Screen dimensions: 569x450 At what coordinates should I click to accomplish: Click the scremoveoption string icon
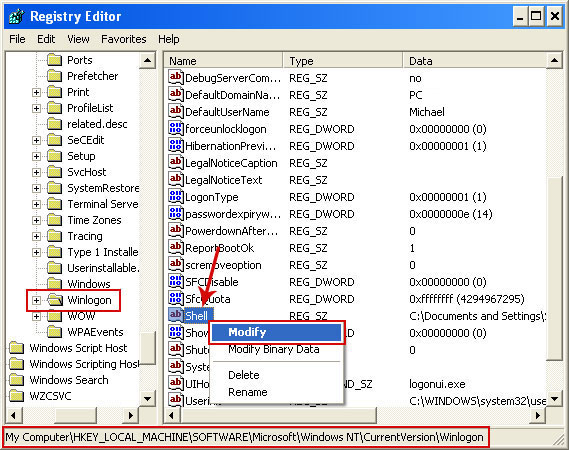coord(176,264)
